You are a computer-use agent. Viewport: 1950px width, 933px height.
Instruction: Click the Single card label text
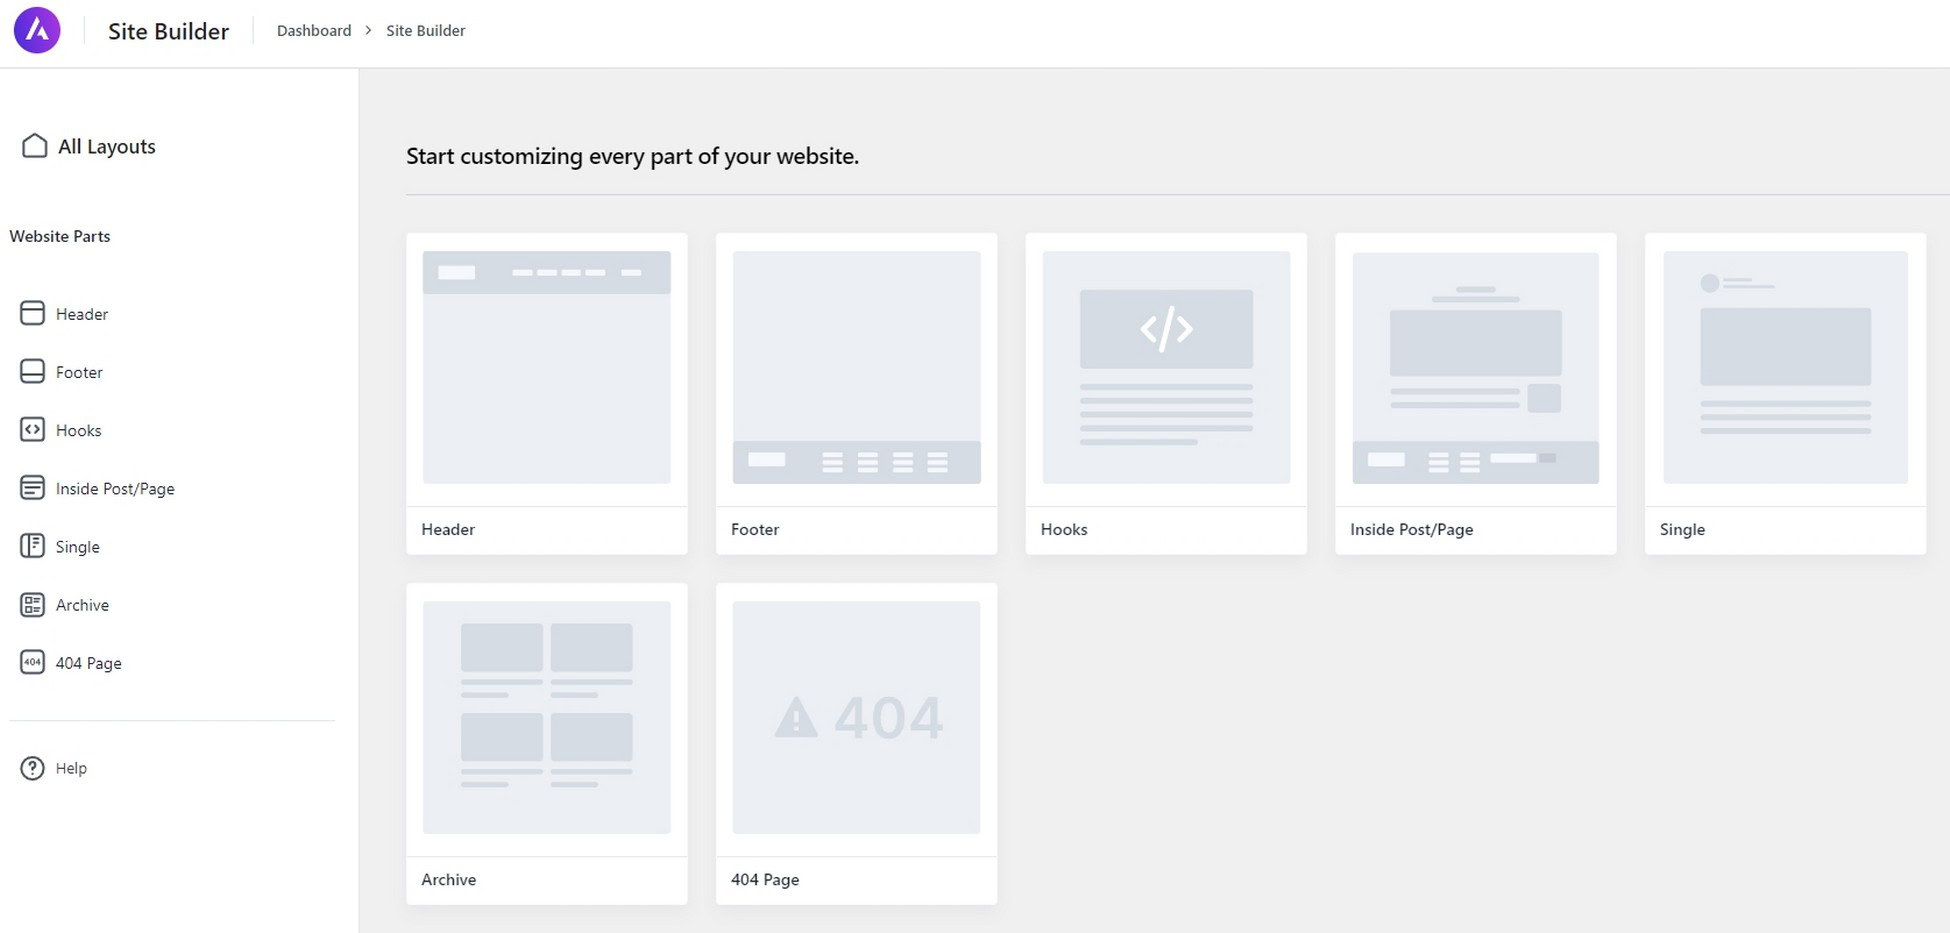[1682, 529]
